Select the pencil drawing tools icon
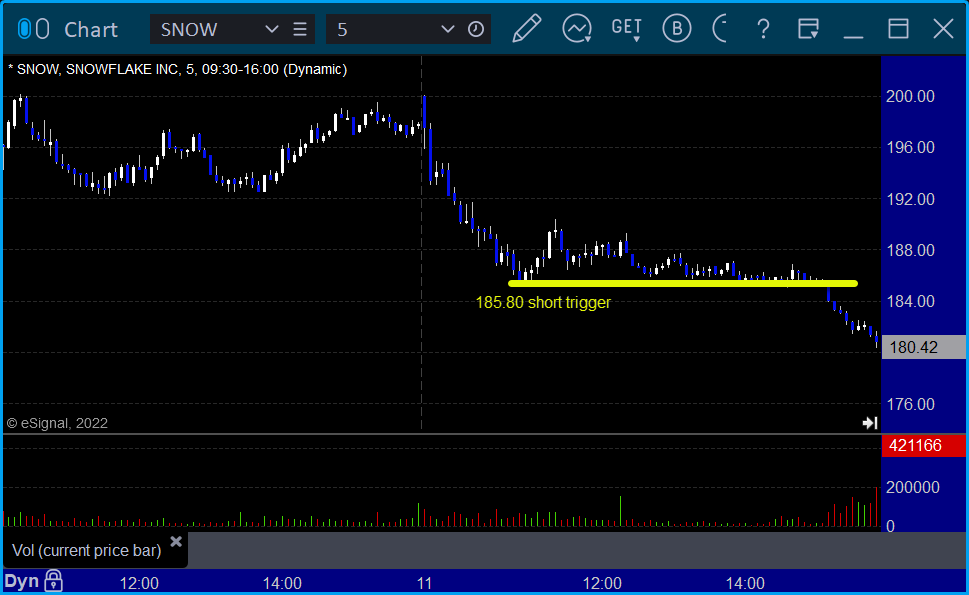Image resolution: width=969 pixels, height=595 pixels. pos(527,28)
